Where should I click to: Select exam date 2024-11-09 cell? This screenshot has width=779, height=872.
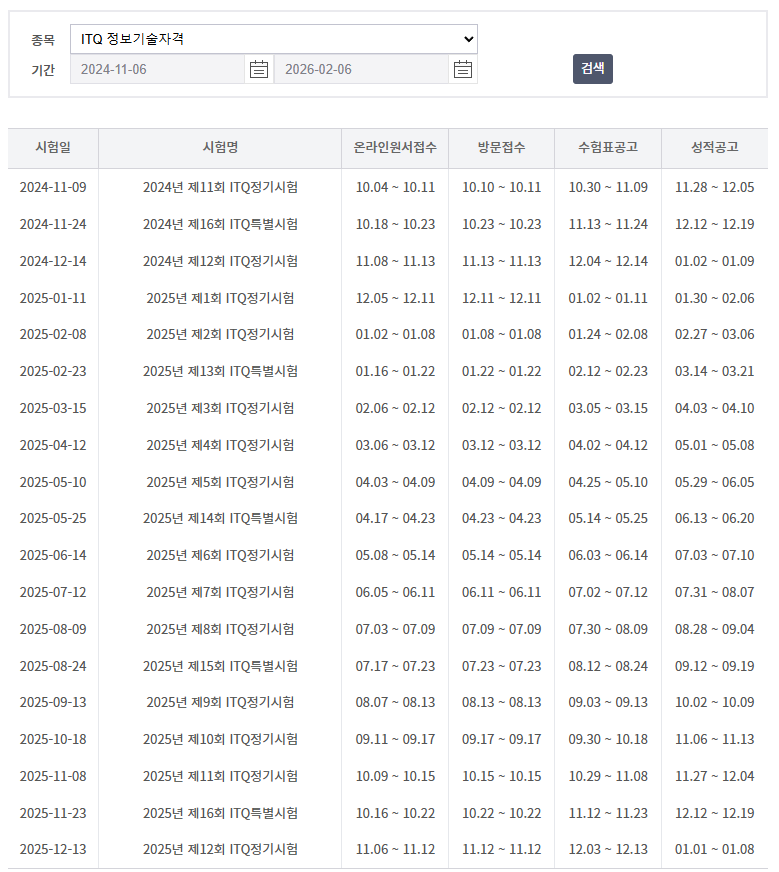(x=53, y=187)
